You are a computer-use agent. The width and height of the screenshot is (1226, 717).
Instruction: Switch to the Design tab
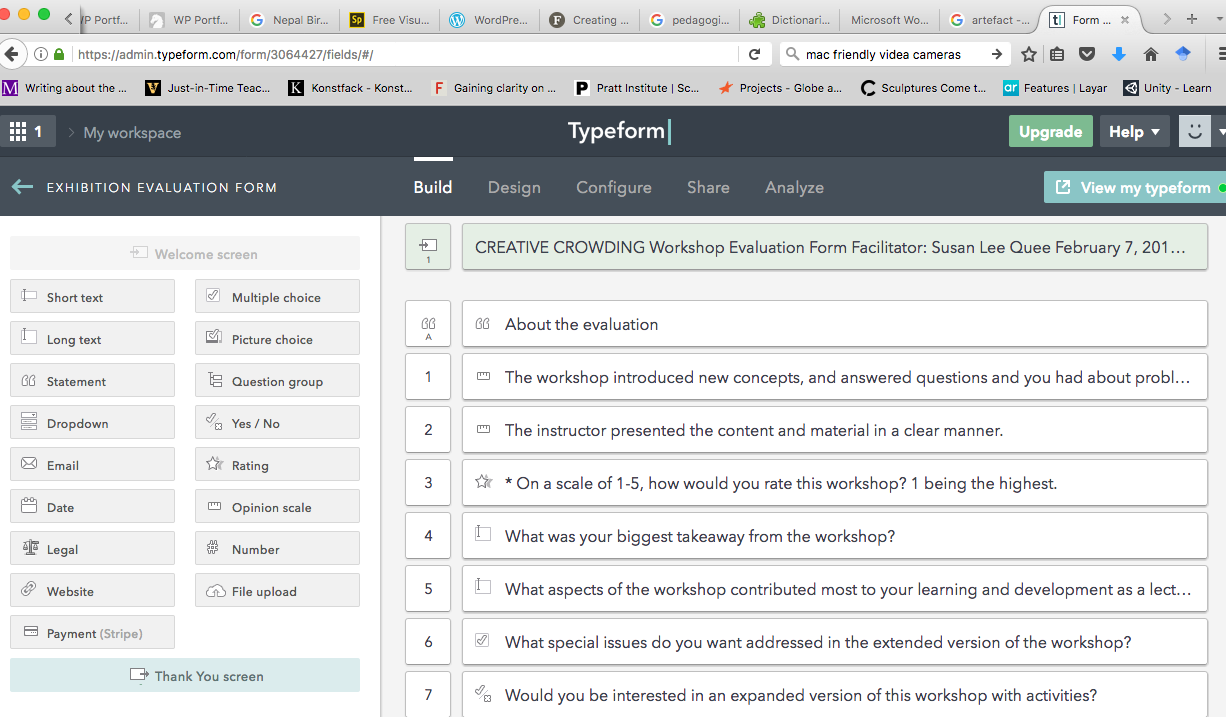click(514, 187)
